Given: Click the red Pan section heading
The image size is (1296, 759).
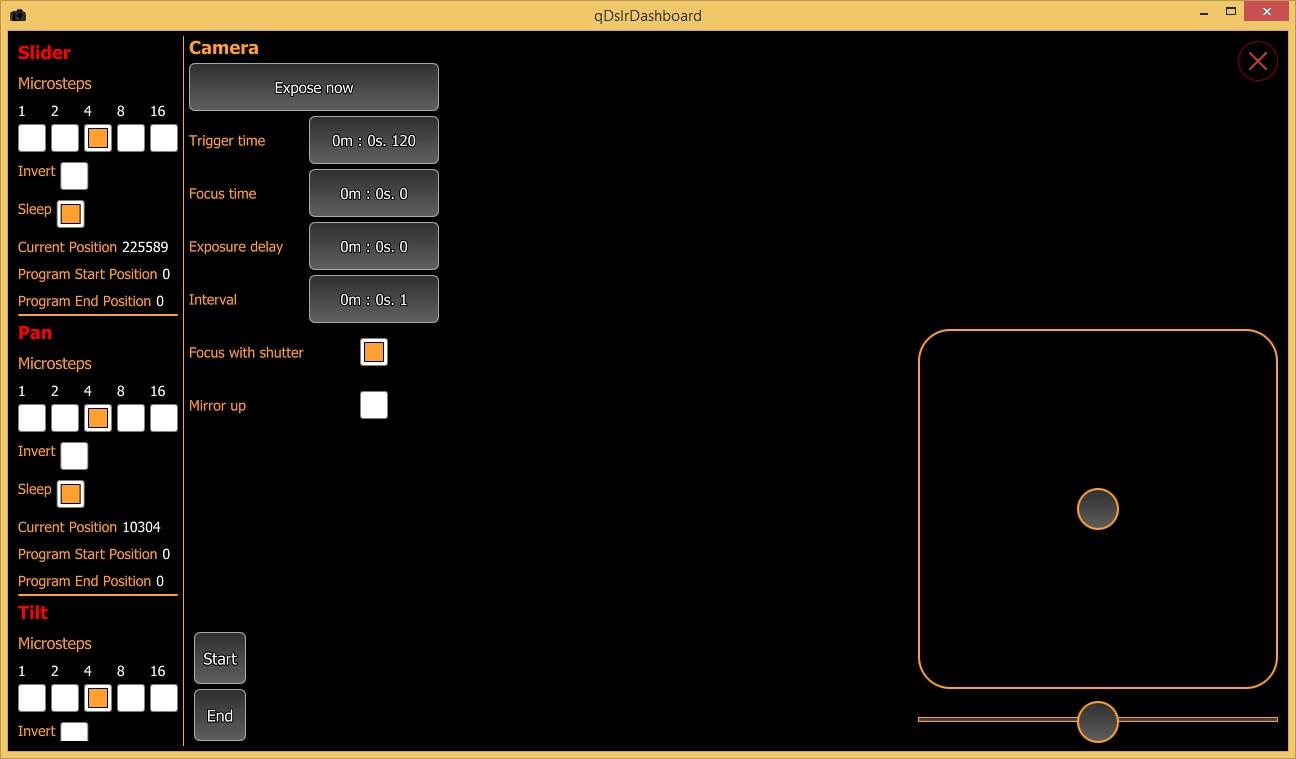Looking at the screenshot, I should point(35,333).
